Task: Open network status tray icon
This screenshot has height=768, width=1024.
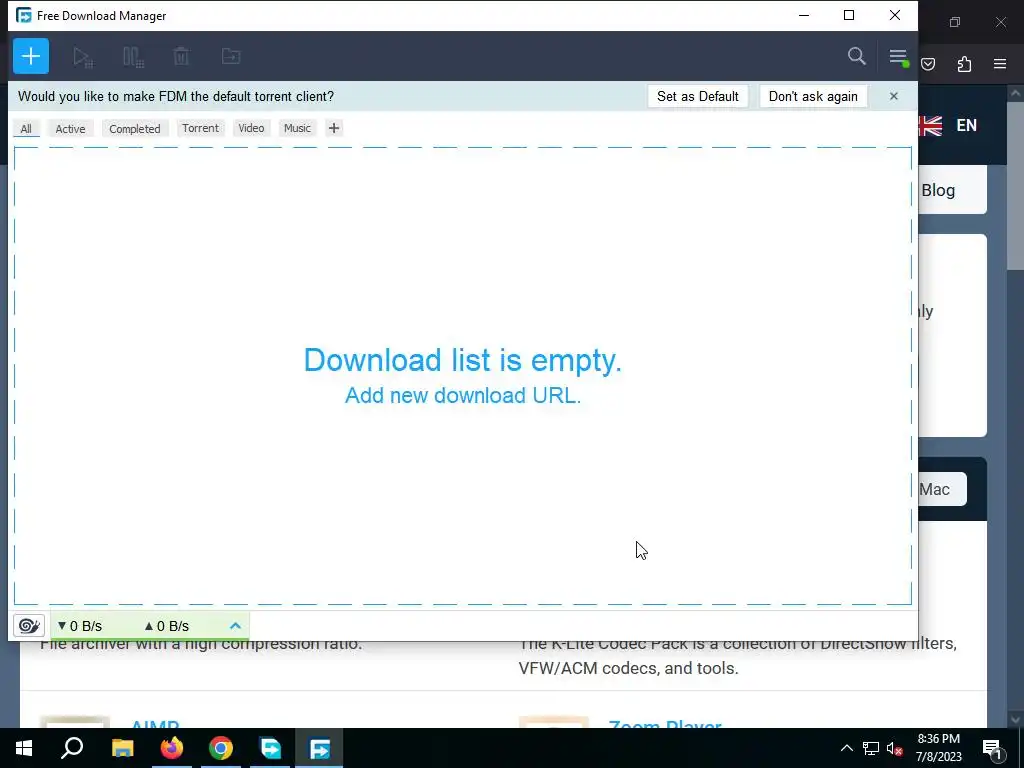Action: (871, 748)
